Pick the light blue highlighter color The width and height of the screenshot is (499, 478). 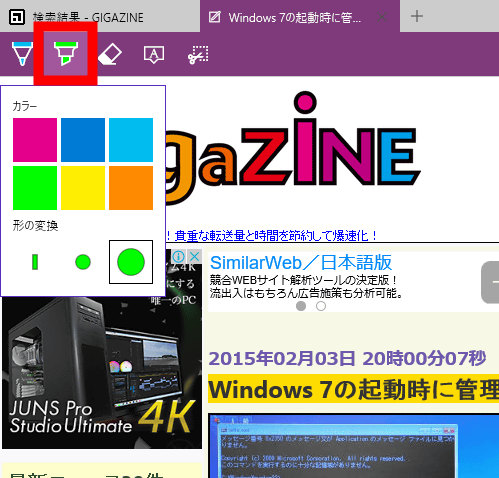tap(131, 140)
